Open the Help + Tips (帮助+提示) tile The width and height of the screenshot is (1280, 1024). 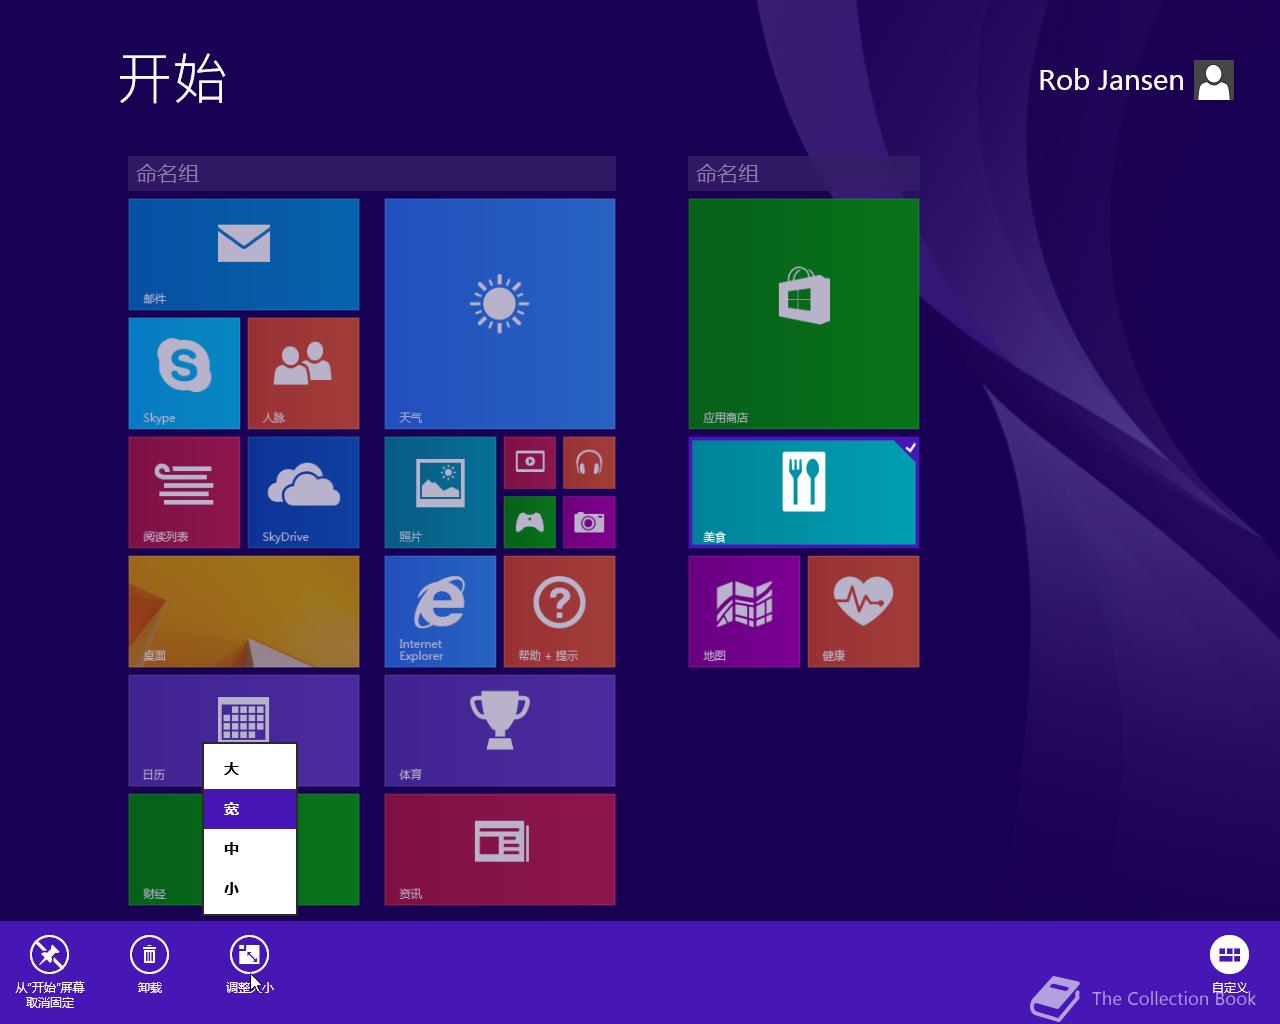coord(559,611)
